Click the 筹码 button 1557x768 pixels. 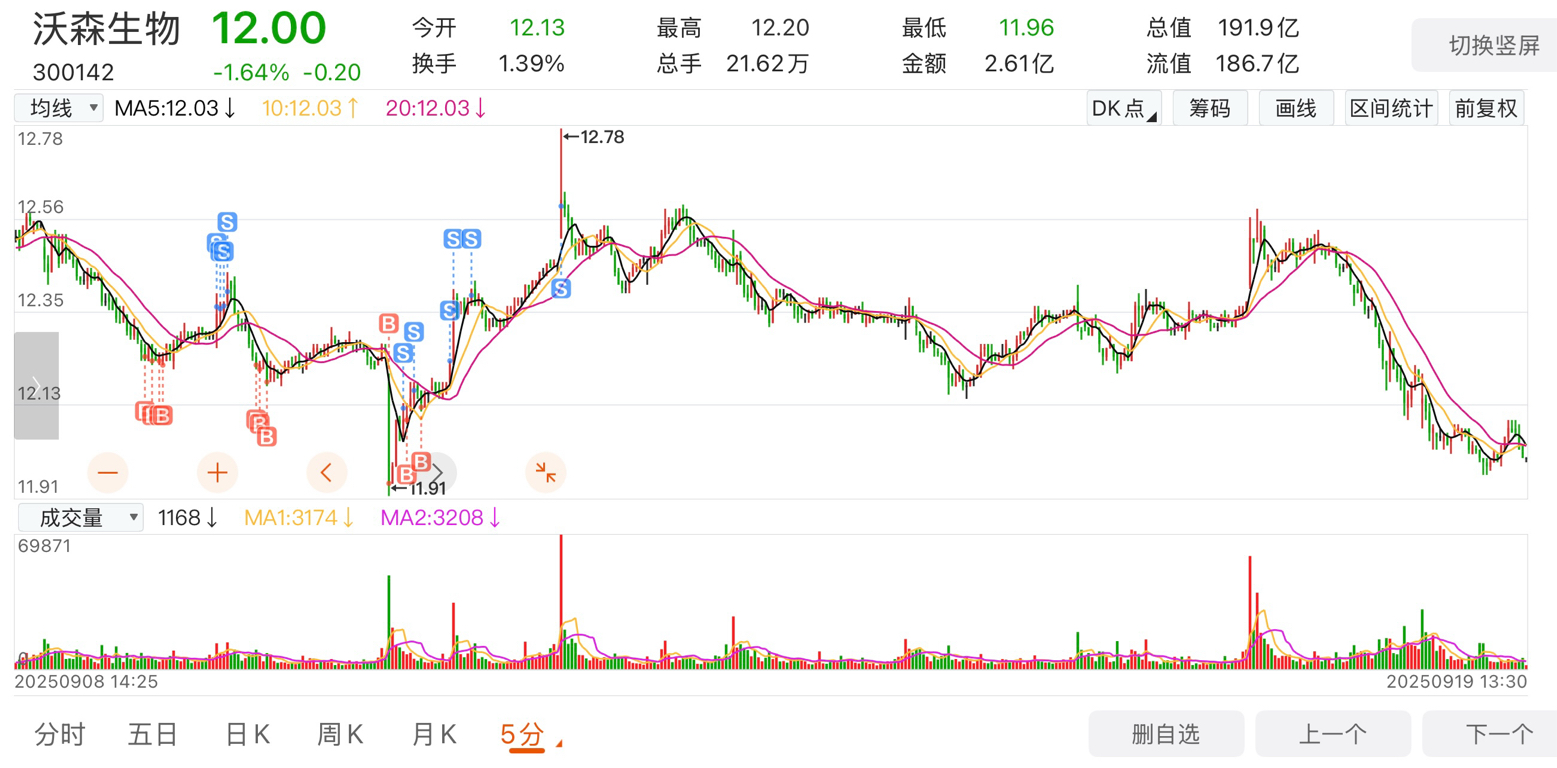[1210, 109]
